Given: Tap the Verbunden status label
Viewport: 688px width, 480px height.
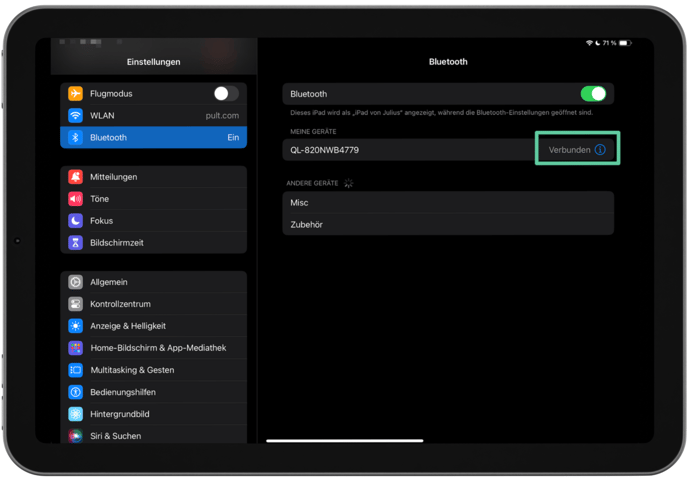Looking at the screenshot, I should pyautogui.click(x=569, y=150).
